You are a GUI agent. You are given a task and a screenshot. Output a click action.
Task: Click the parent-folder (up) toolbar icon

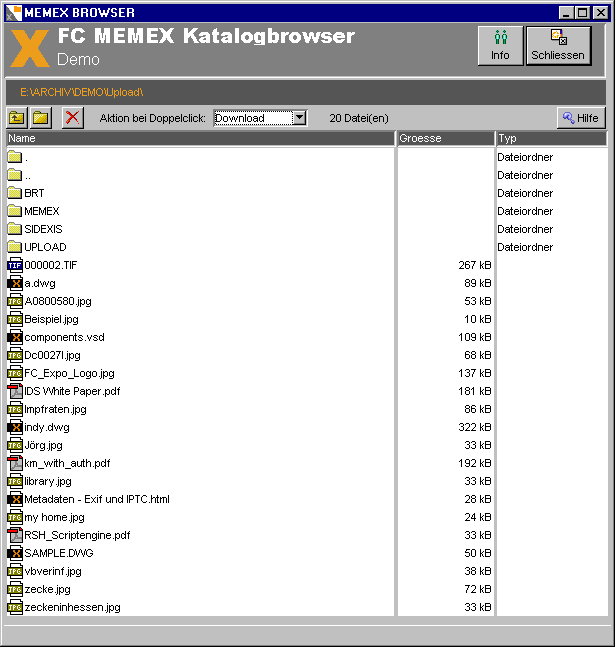point(17,118)
